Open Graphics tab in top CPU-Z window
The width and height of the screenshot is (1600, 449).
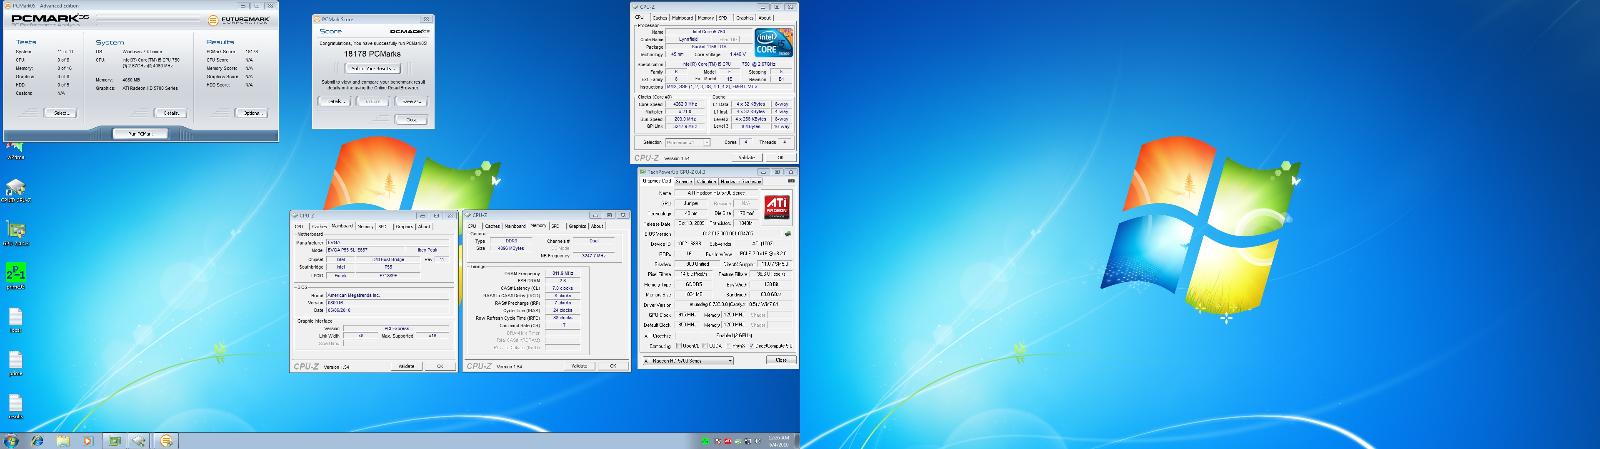745,17
